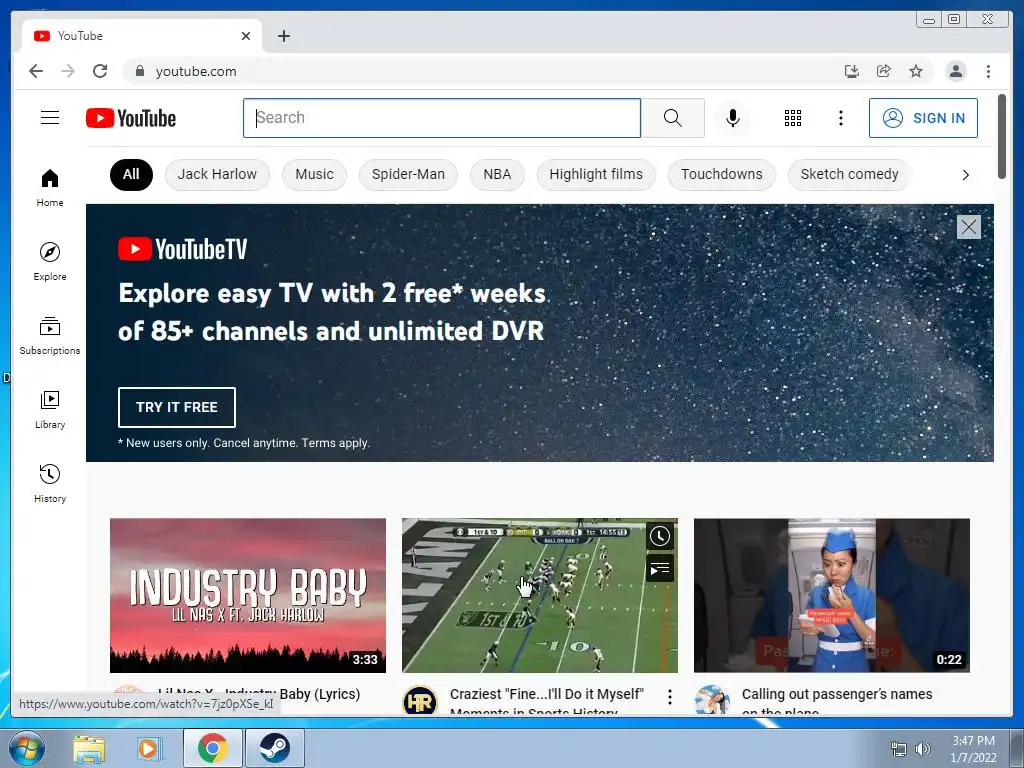The height and width of the screenshot is (768, 1024).
Task: Go to Home in sidebar
Action: pyautogui.click(x=50, y=188)
